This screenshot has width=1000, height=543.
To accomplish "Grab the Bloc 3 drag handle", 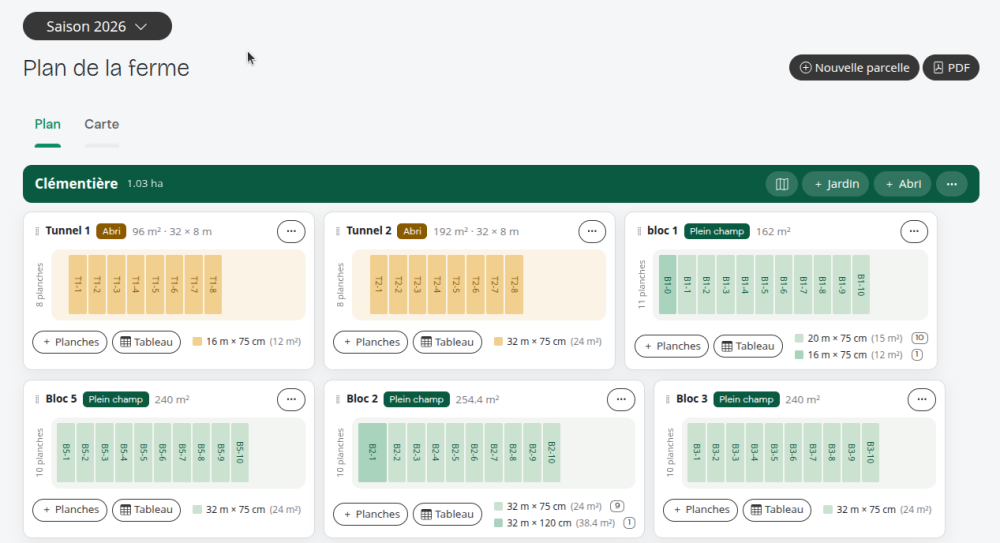I will tap(668, 399).
